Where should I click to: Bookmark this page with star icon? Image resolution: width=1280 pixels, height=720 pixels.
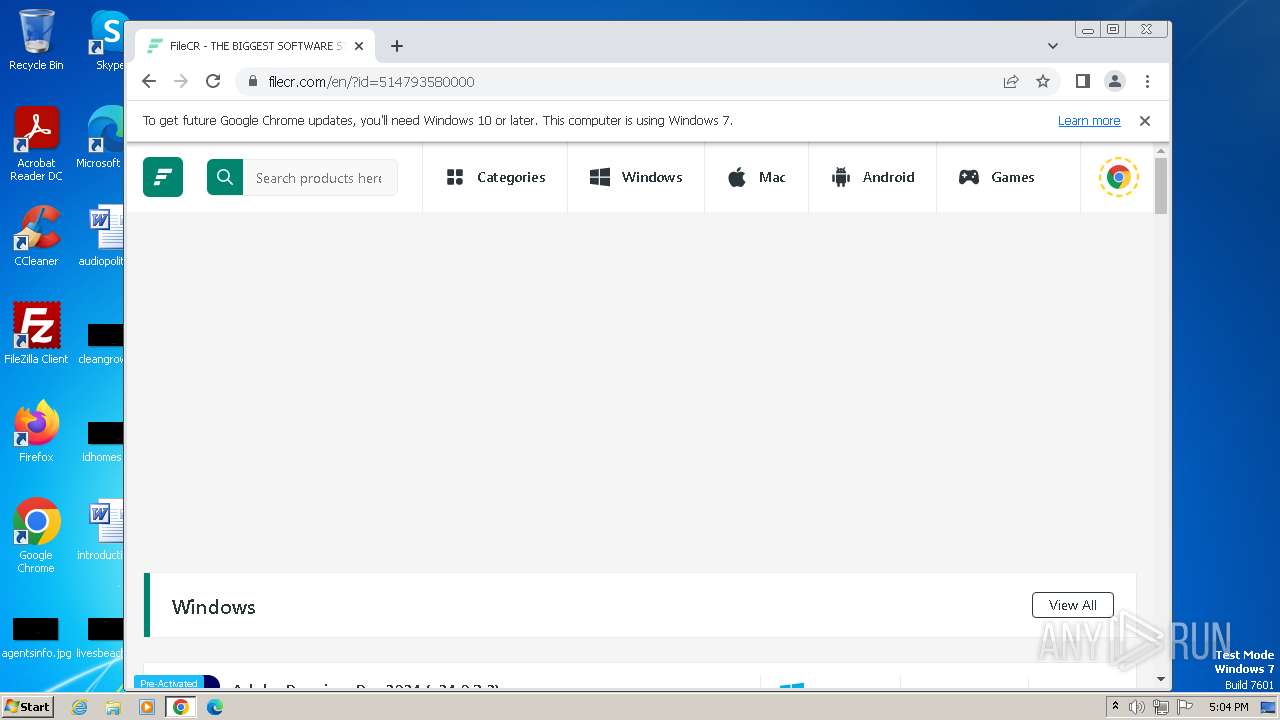pyautogui.click(x=1043, y=81)
